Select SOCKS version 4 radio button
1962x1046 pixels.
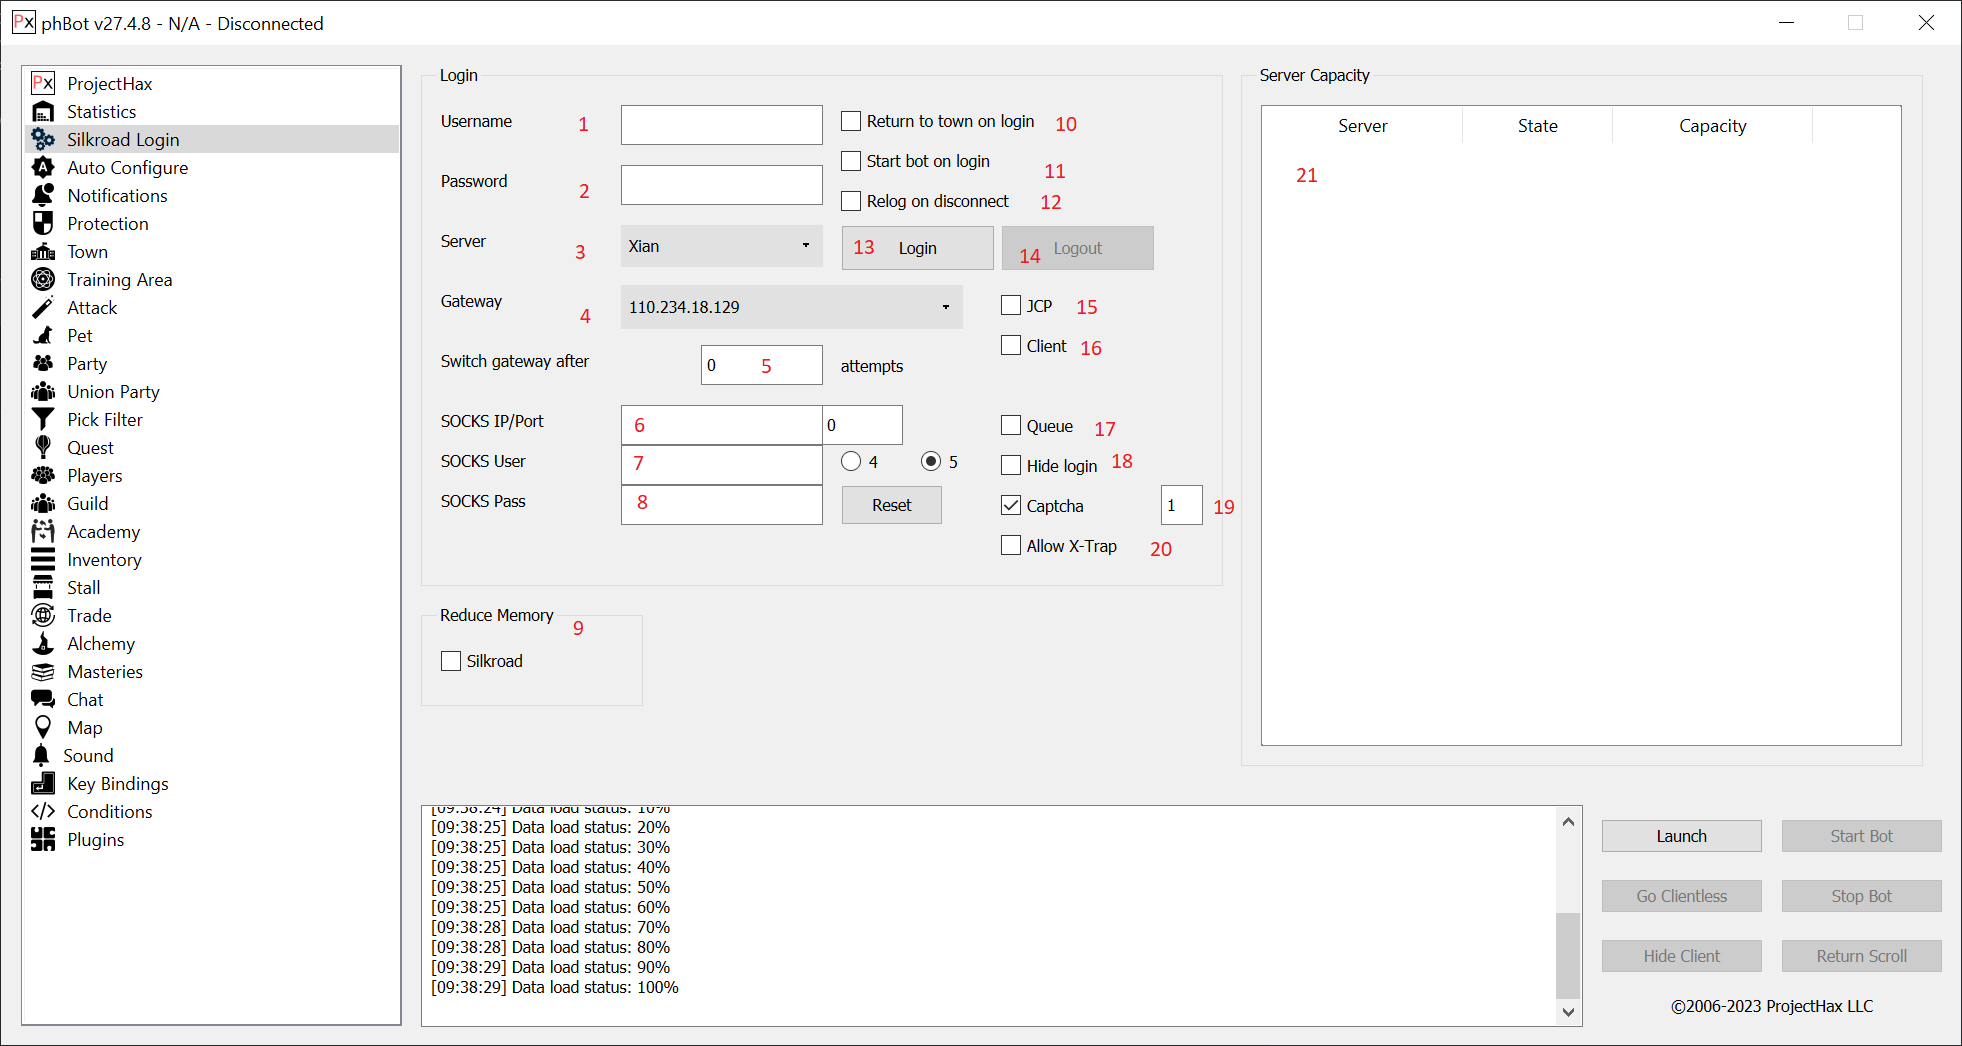pyautogui.click(x=851, y=461)
